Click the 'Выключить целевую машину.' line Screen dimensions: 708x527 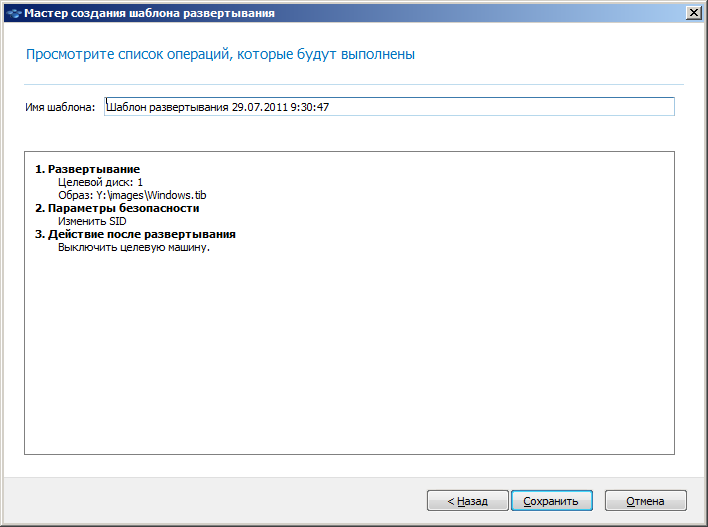[134, 247]
